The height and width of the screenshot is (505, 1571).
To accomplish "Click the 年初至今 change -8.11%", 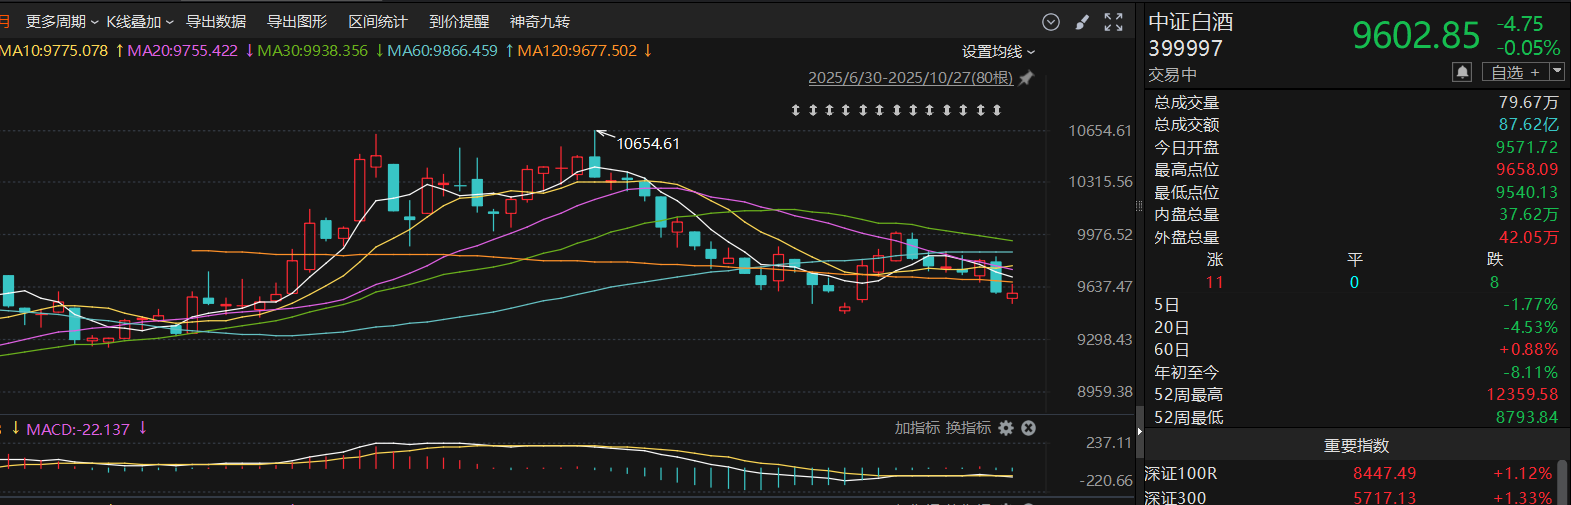I will 1530,372.
